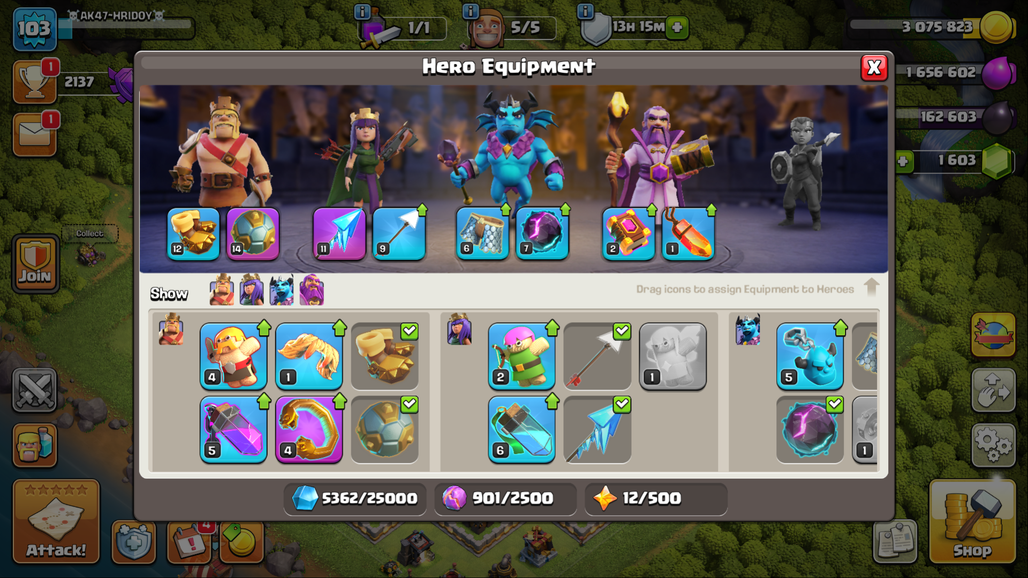The image size is (1028, 578).
Task: Collapse equipment list with the up arrow
Action: click(x=871, y=287)
